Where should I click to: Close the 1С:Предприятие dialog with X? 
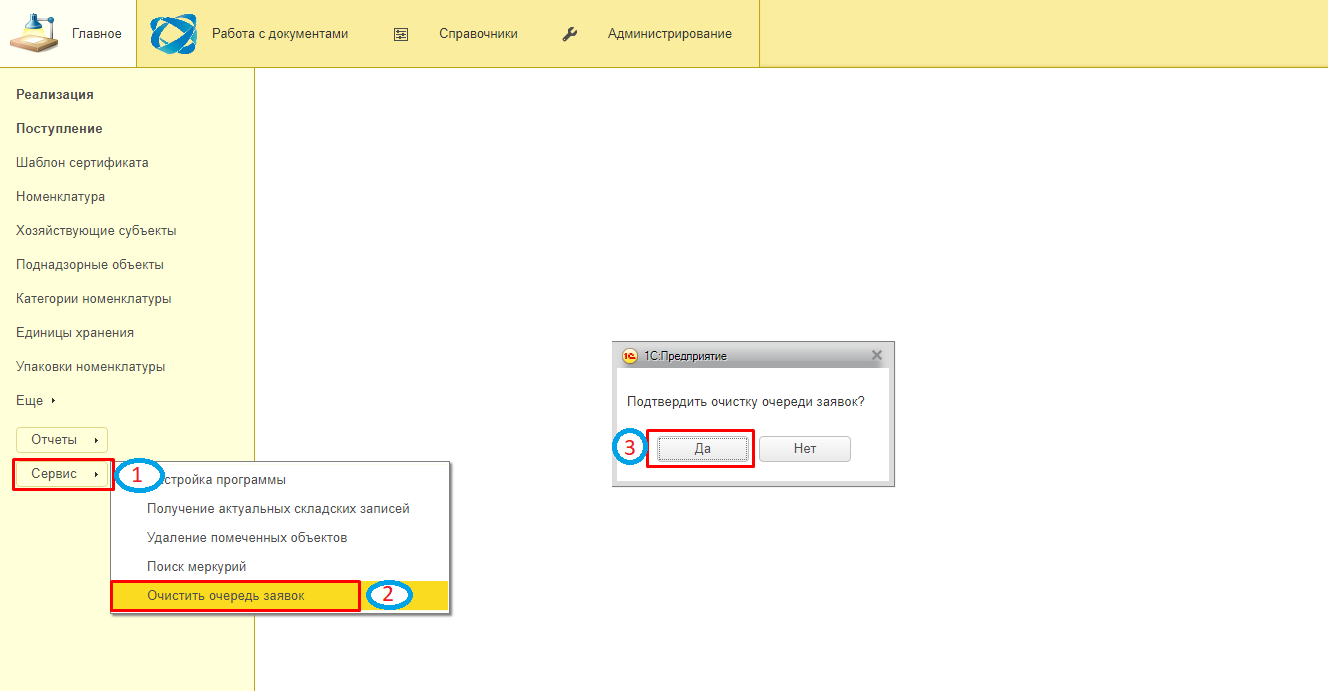click(x=877, y=355)
